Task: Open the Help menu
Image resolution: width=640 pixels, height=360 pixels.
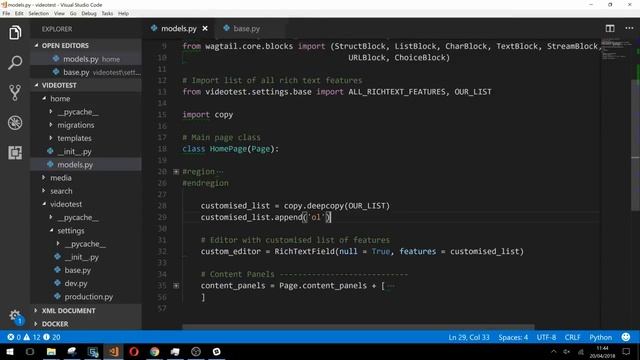Action: click(123, 13)
